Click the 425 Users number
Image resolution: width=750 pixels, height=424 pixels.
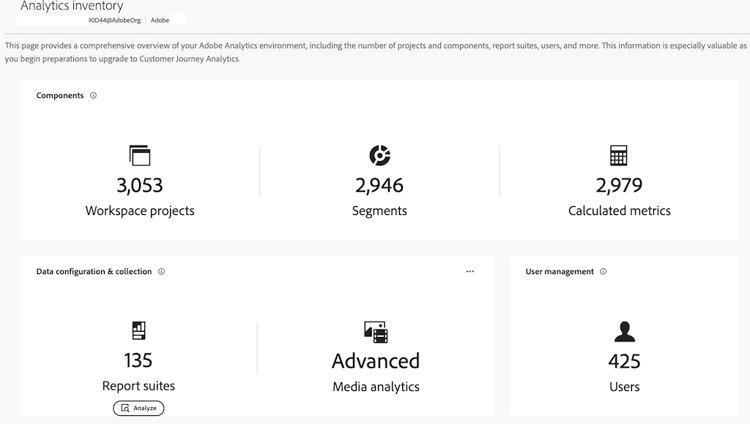click(x=624, y=360)
